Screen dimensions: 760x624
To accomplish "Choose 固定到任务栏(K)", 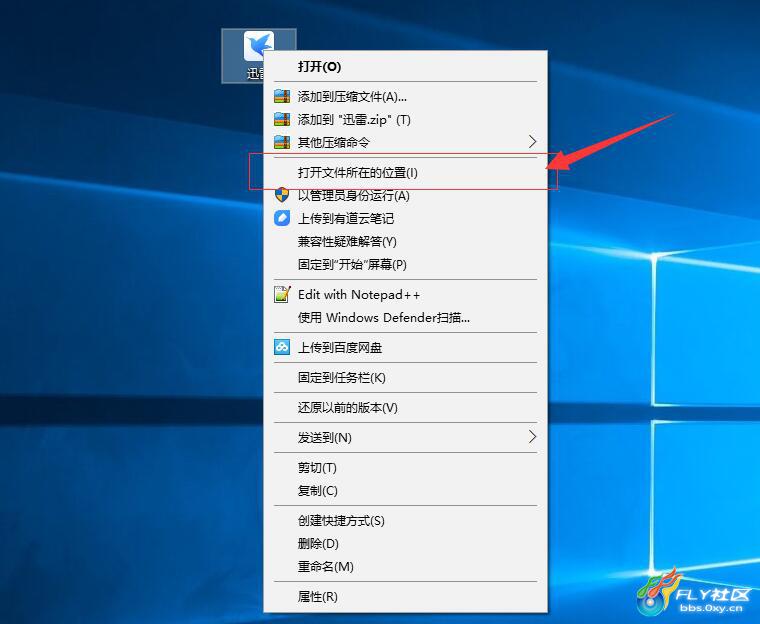I will click(x=405, y=377).
